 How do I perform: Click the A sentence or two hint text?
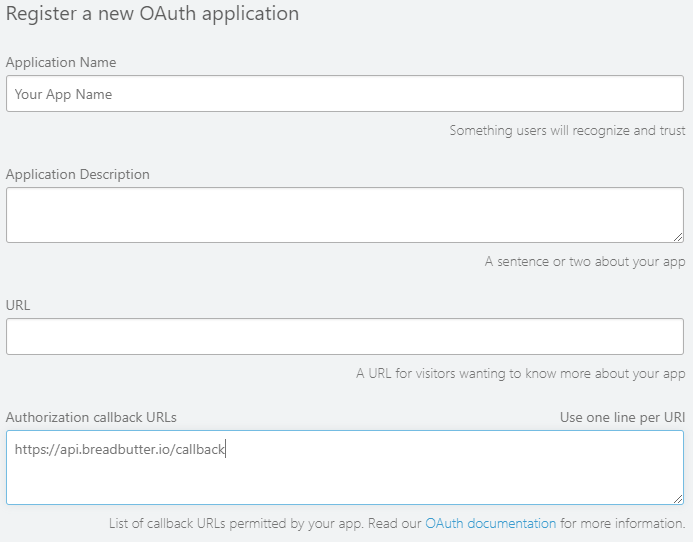coord(585,261)
